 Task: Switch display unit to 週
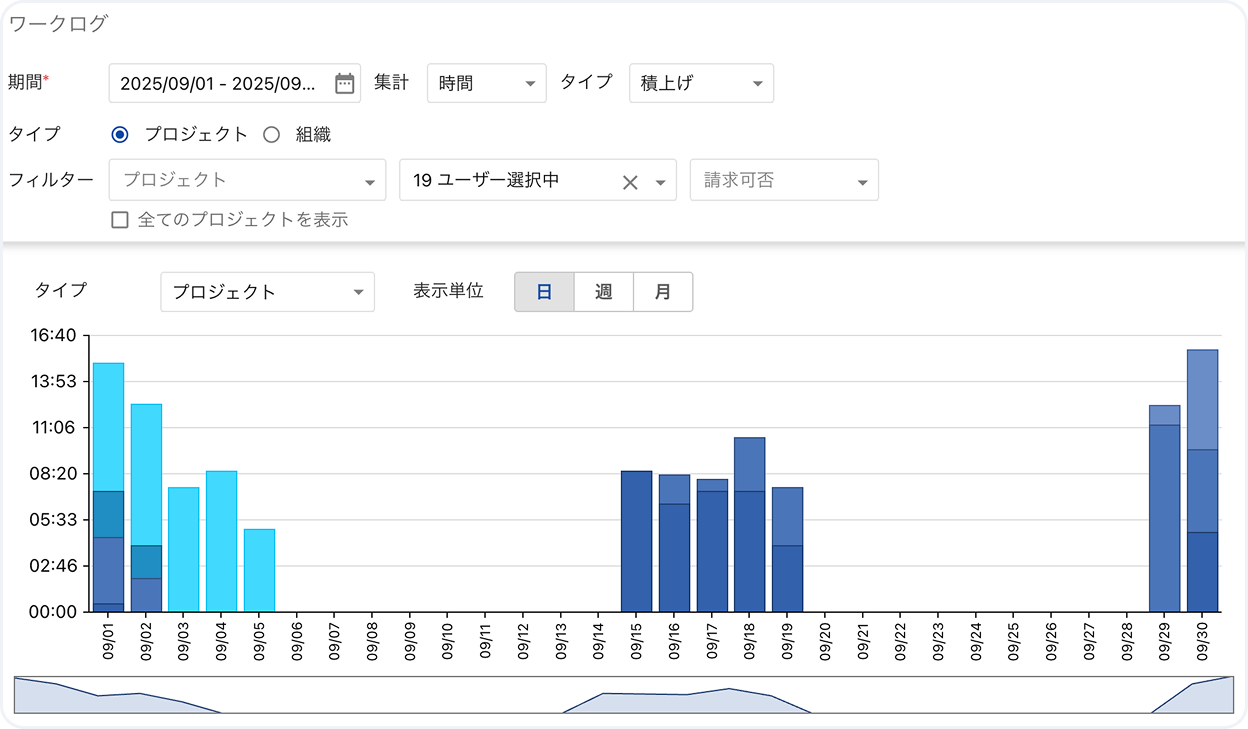[x=603, y=292]
